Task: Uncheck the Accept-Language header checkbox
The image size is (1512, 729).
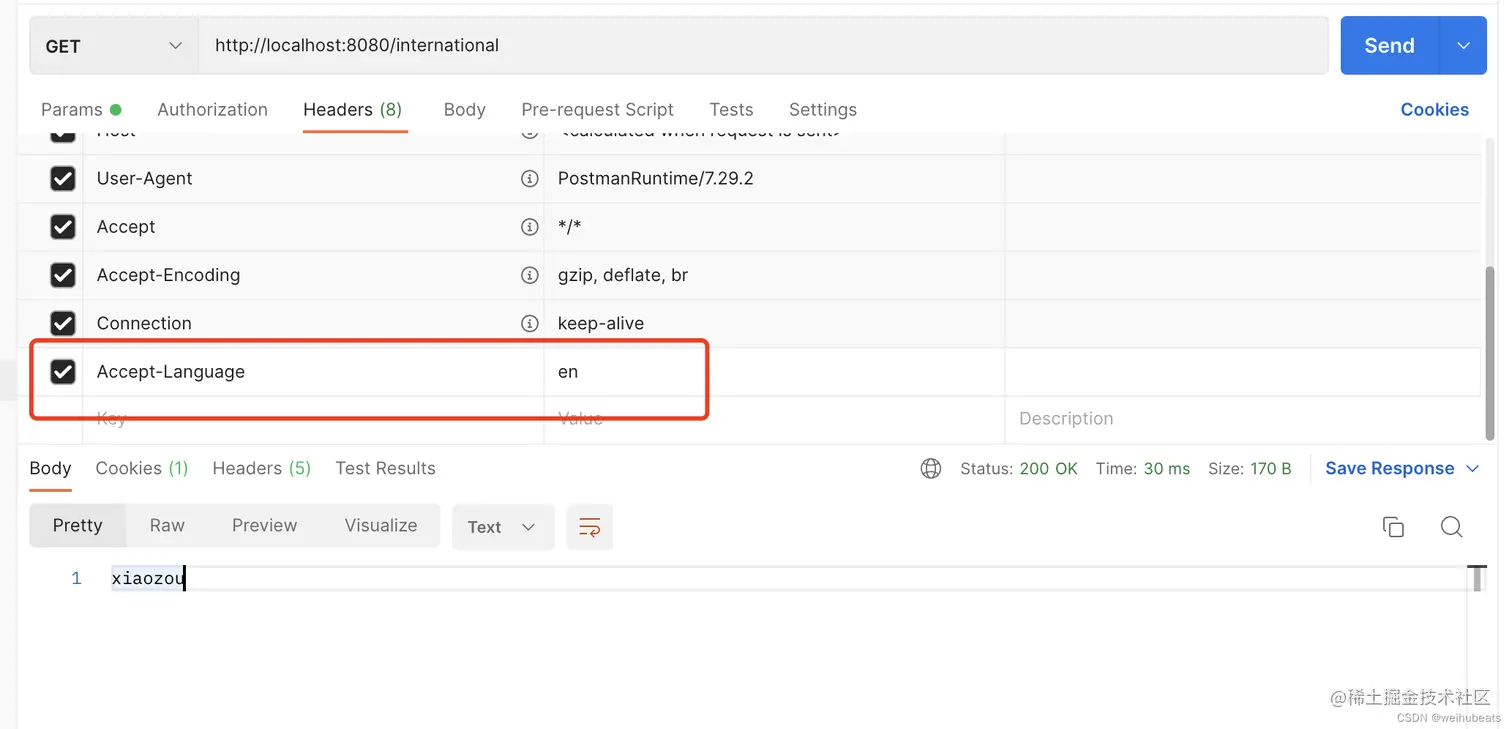Action: tap(63, 372)
